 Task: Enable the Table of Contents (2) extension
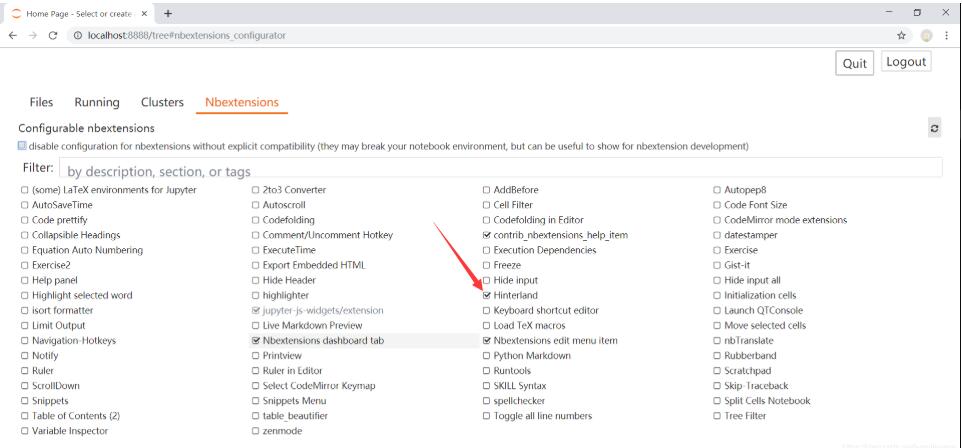pyautogui.click(x=24, y=416)
